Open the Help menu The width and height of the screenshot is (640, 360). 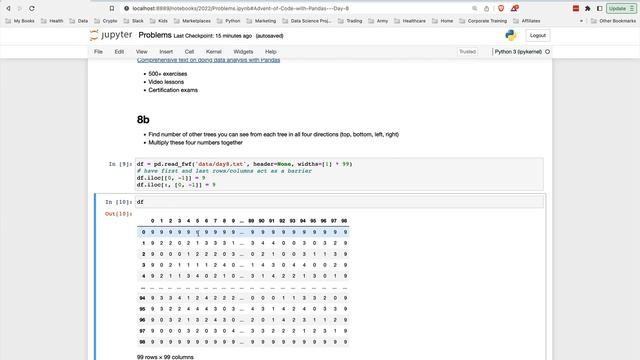(x=271, y=52)
